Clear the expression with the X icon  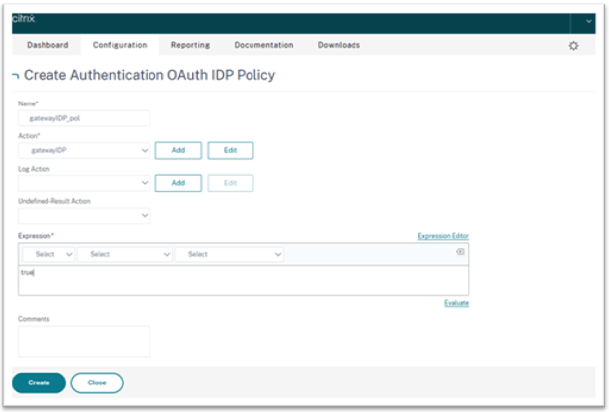(x=460, y=252)
